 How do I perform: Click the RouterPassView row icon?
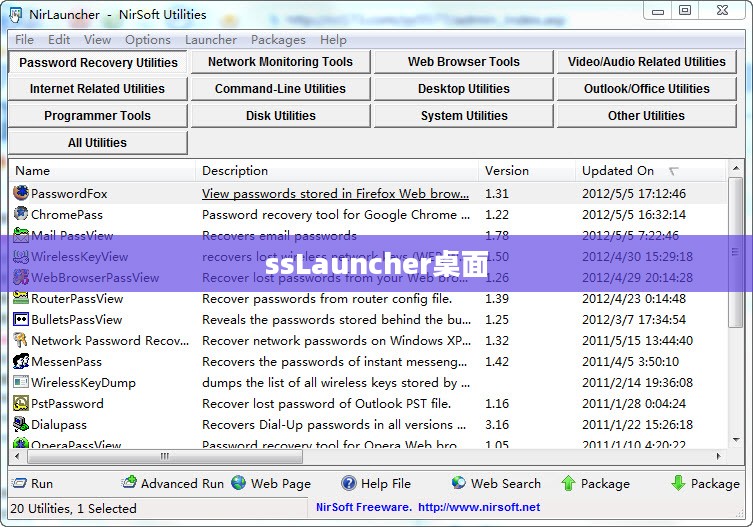click(x=21, y=298)
